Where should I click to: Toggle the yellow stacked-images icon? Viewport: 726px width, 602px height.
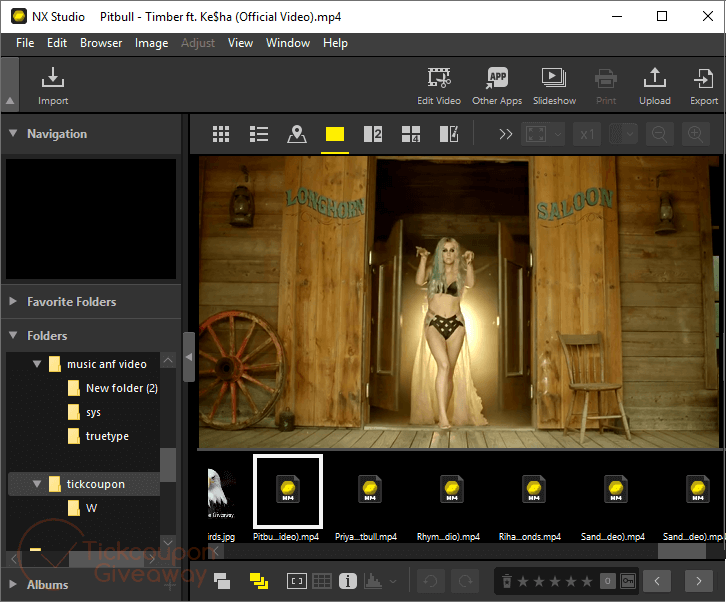259,581
